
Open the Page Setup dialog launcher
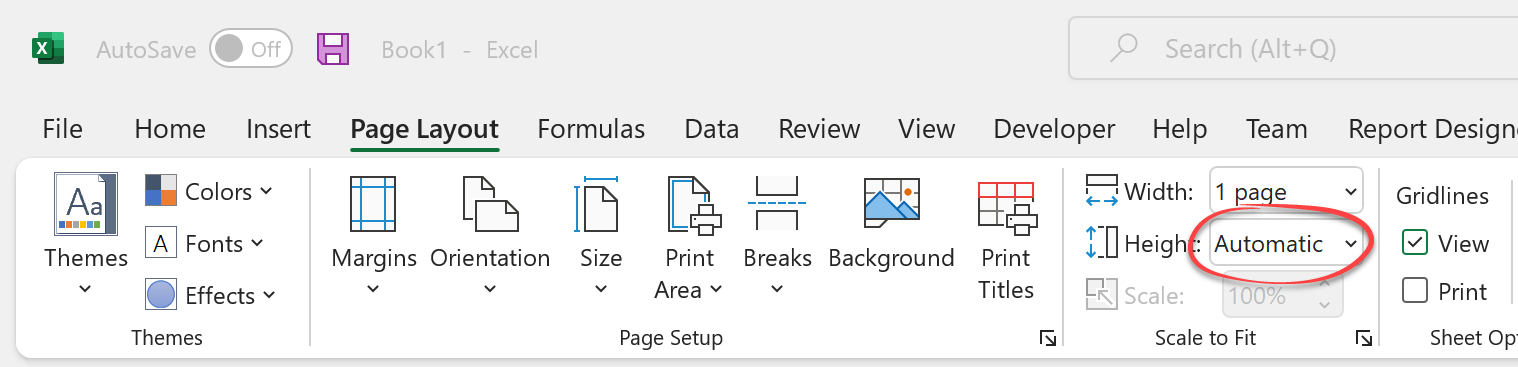(1047, 339)
